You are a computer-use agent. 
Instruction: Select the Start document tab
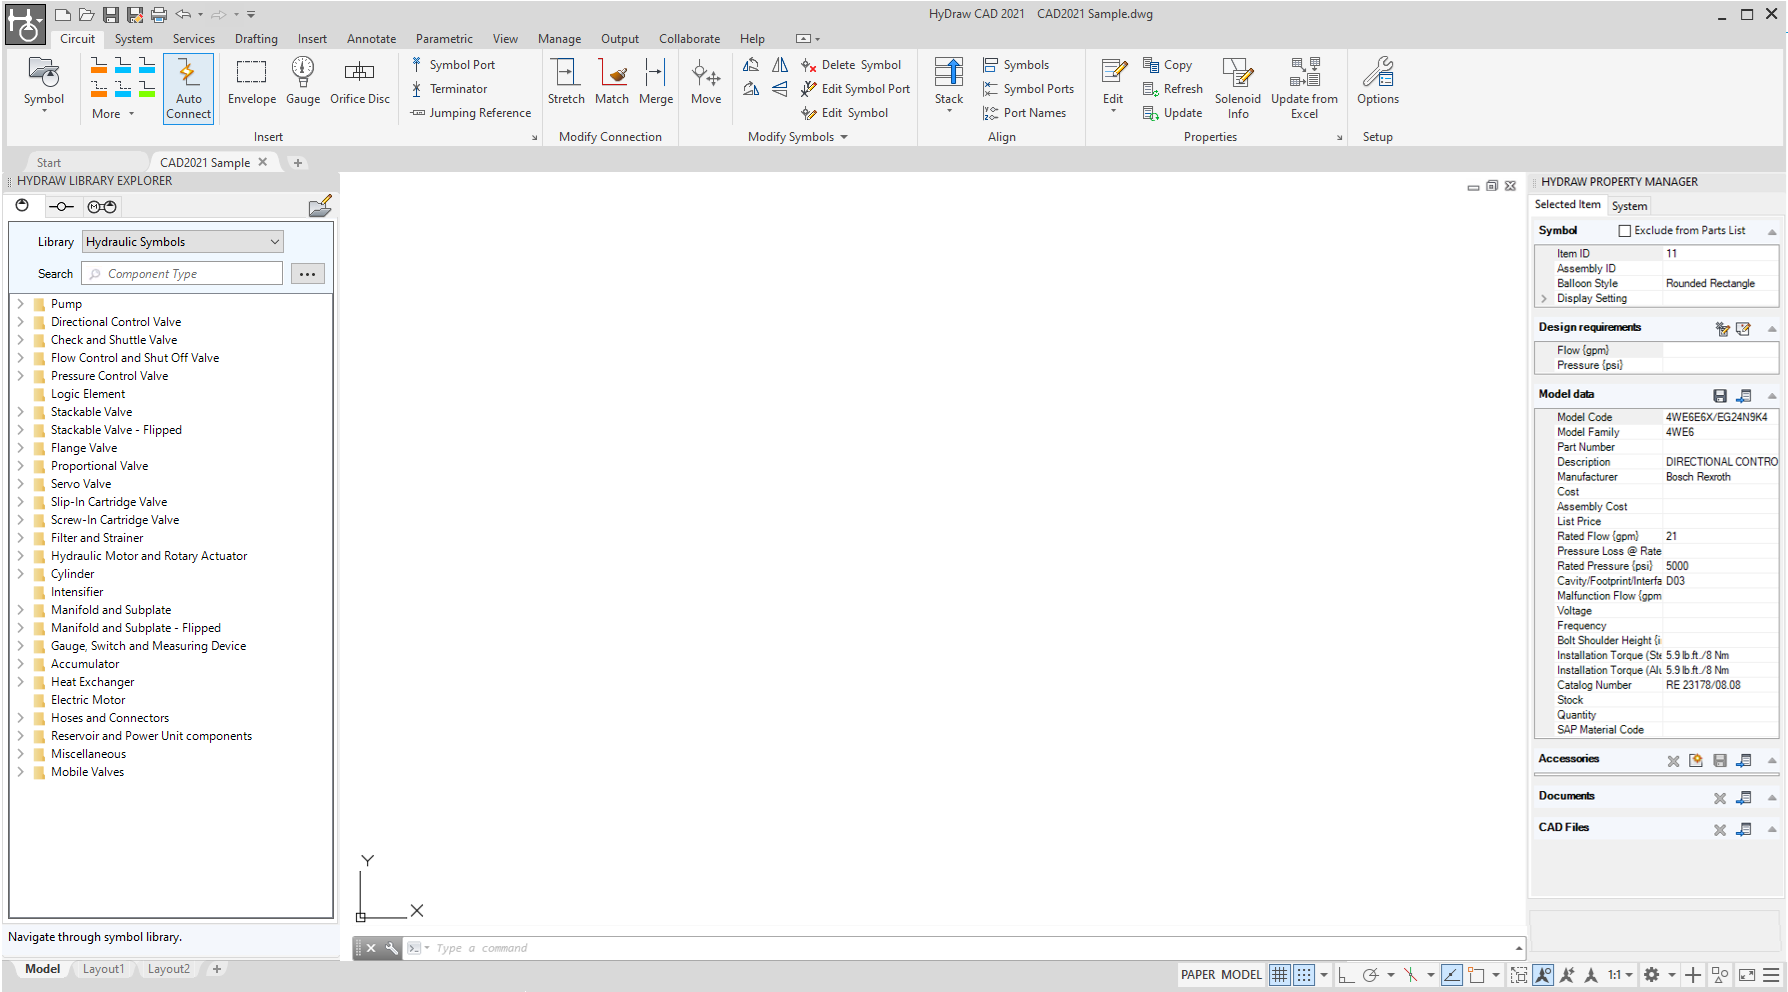(49, 163)
